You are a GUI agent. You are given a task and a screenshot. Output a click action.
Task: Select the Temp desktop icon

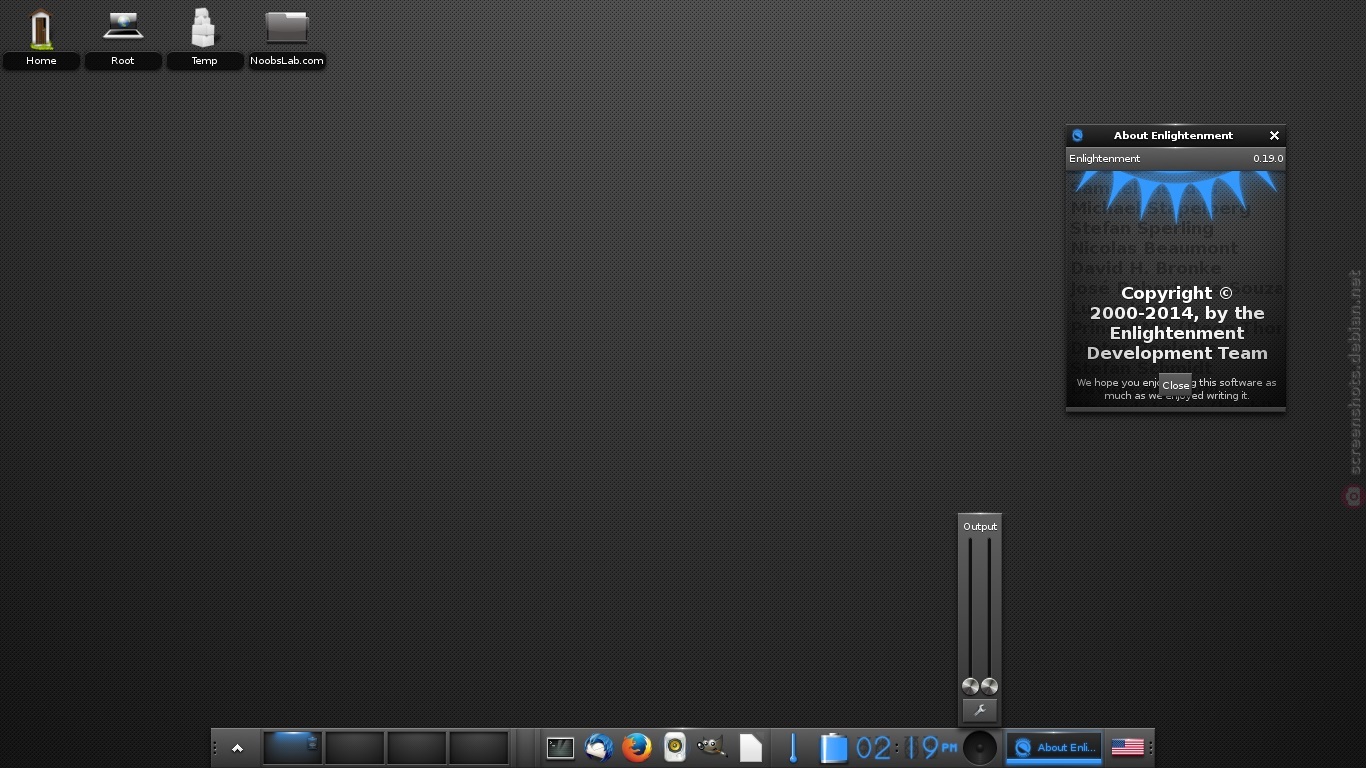204,37
